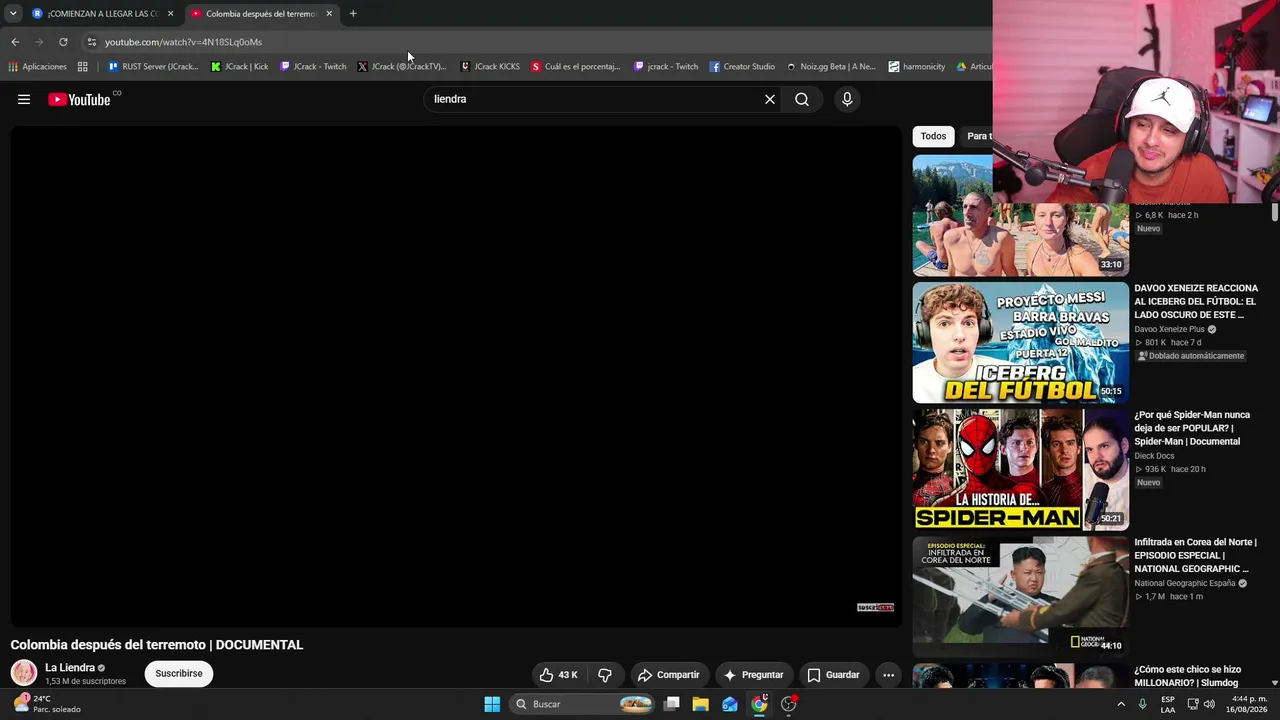View site info icon in address bar
Image resolution: width=1280 pixels, height=720 pixels.
click(92, 42)
